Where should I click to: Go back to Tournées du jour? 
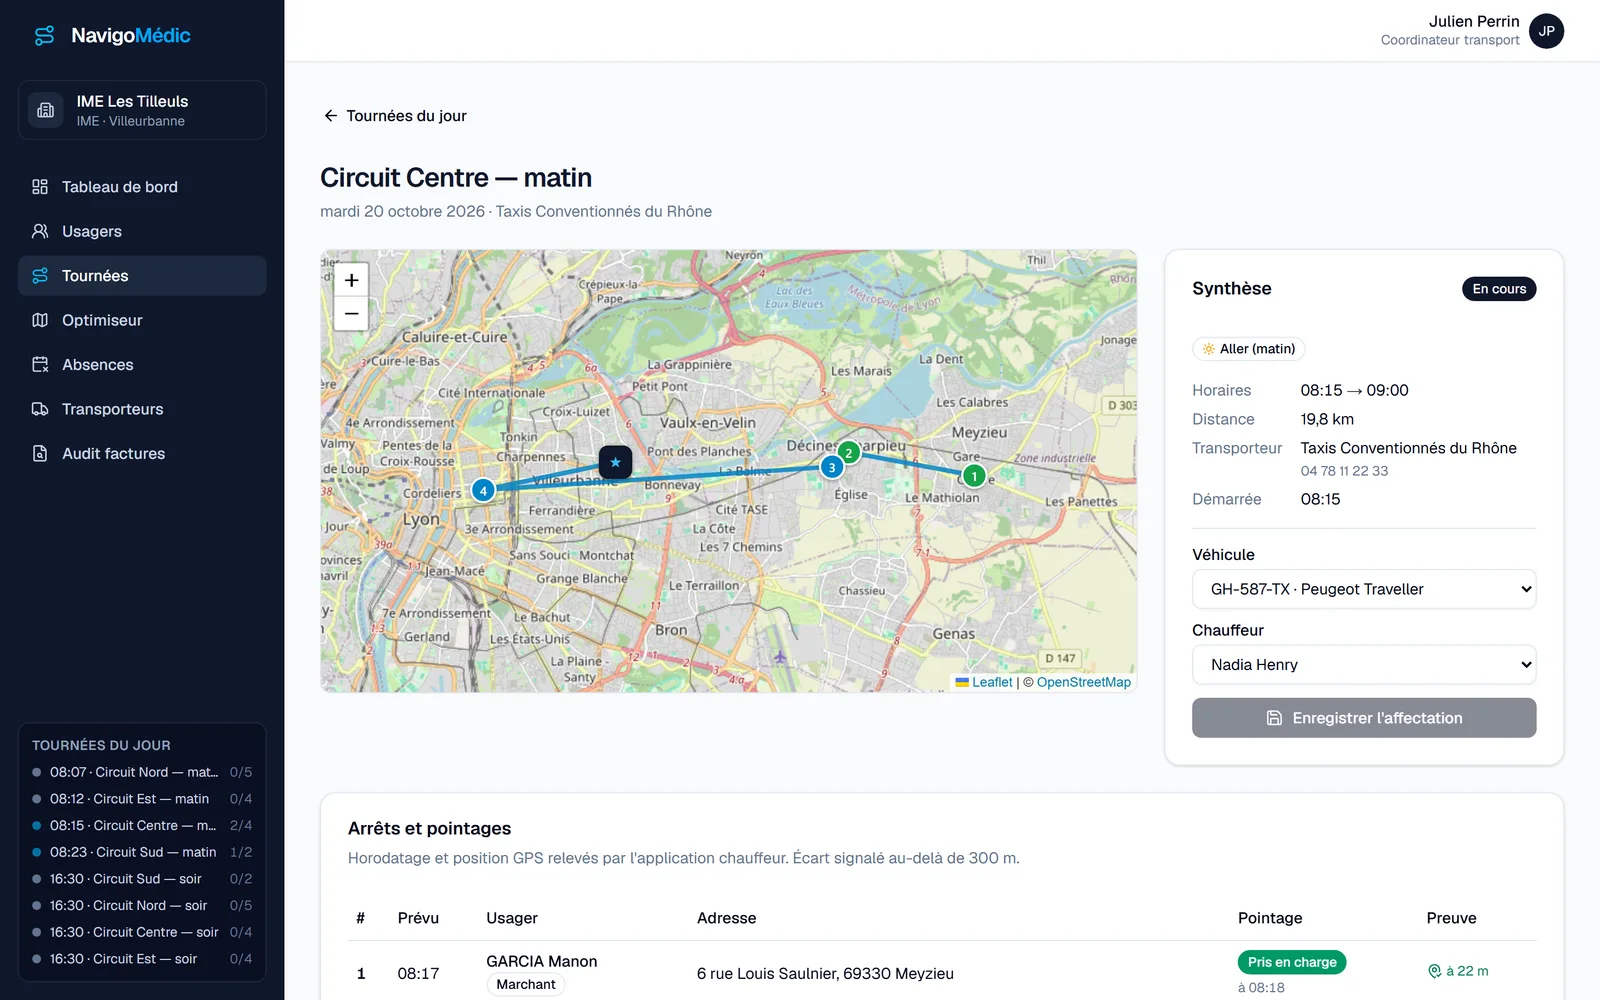tap(395, 116)
